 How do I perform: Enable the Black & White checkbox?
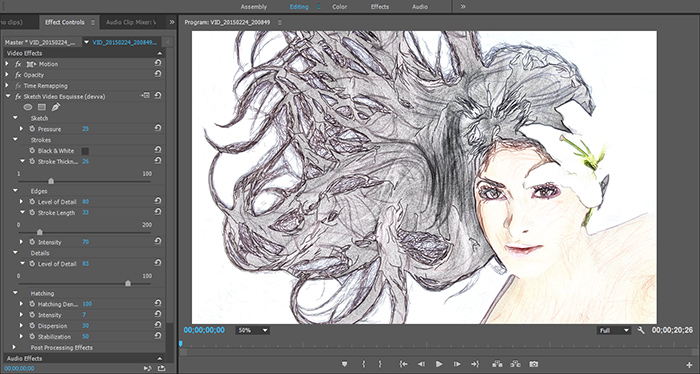click(85, 151)
